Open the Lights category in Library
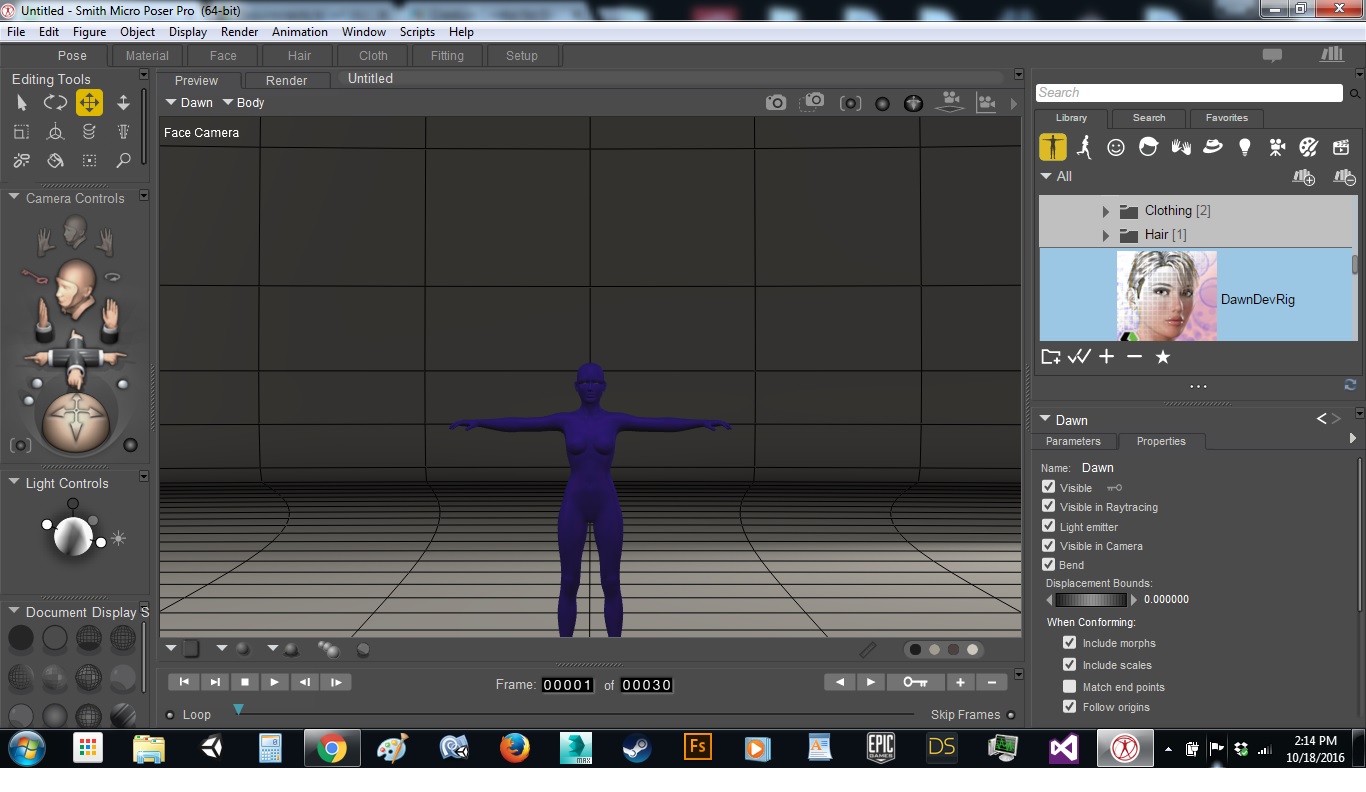This screenshot has height=792, width=1366. (1244, 148)
